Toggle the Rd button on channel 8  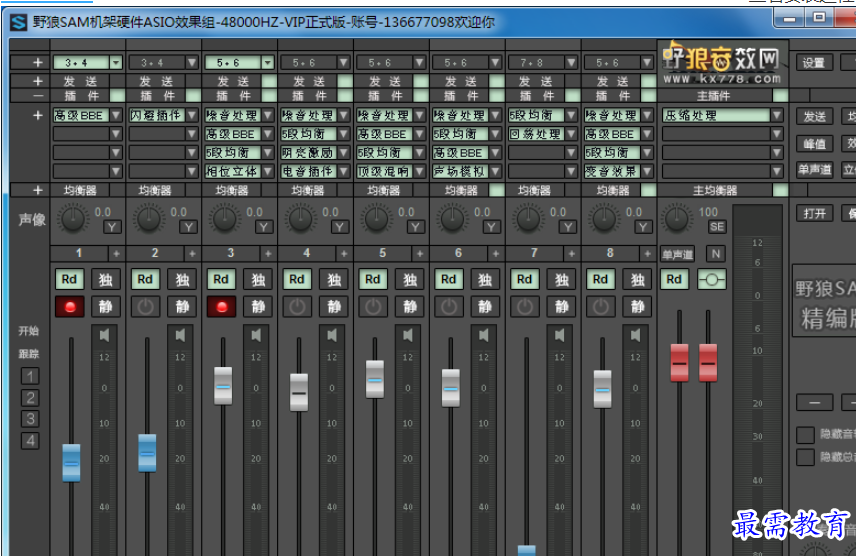(x=600, y=280)
